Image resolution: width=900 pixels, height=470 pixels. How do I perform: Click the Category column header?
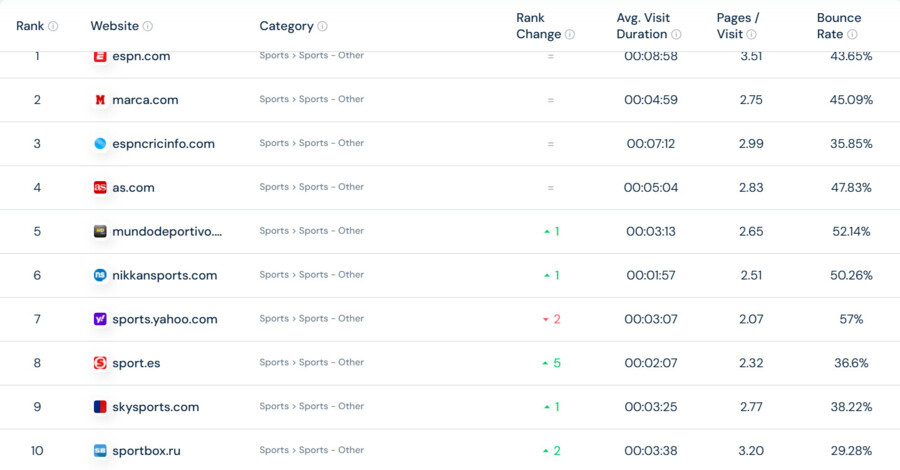click(286, 26)
